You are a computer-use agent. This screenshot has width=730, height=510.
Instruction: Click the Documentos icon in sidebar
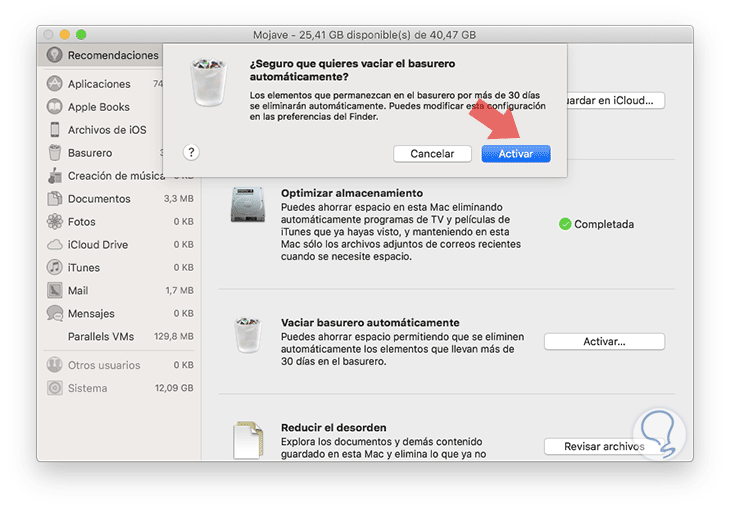[x=54, y=198]
